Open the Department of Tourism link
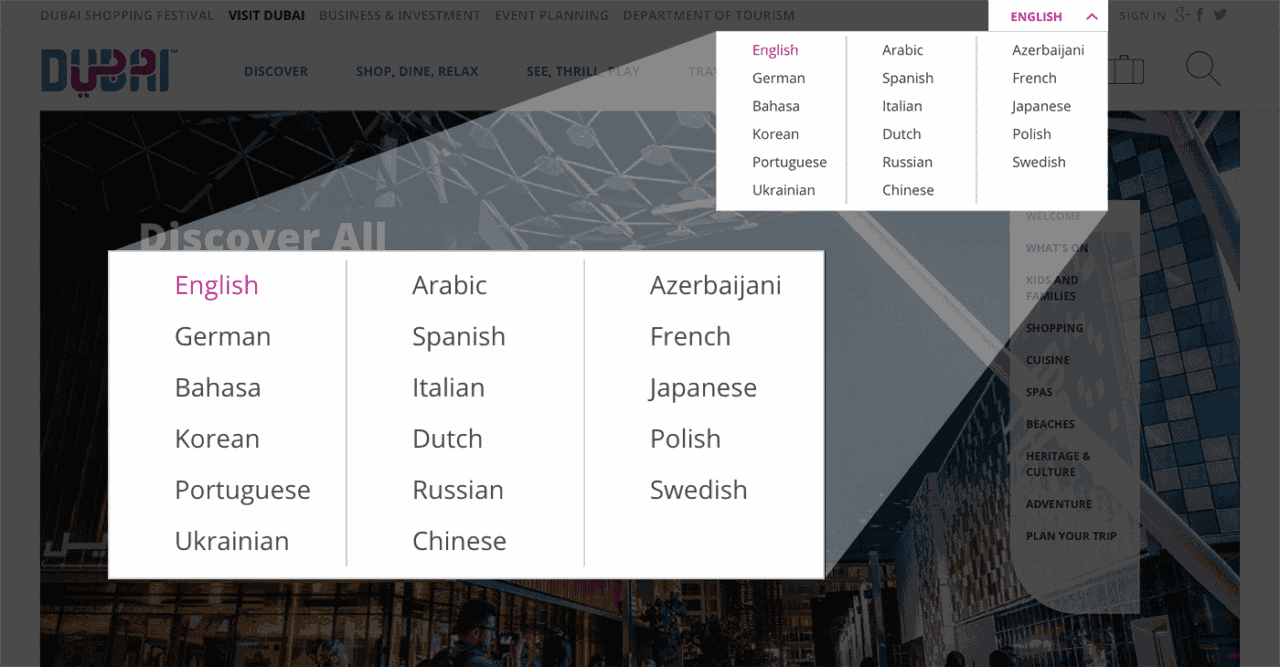The image size is (1280, 667). pos(709,16)
